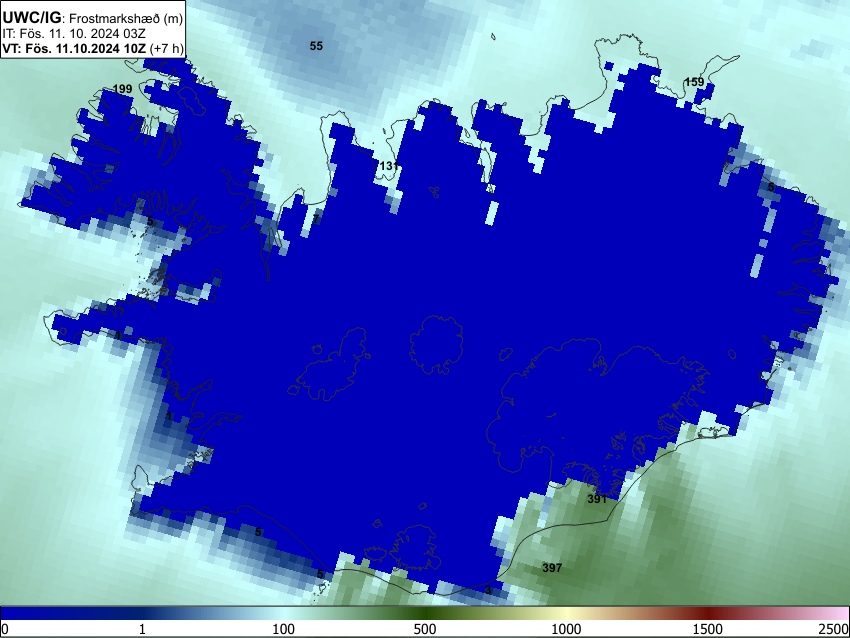Click the map value 55 over the sea

pos(316,46)
